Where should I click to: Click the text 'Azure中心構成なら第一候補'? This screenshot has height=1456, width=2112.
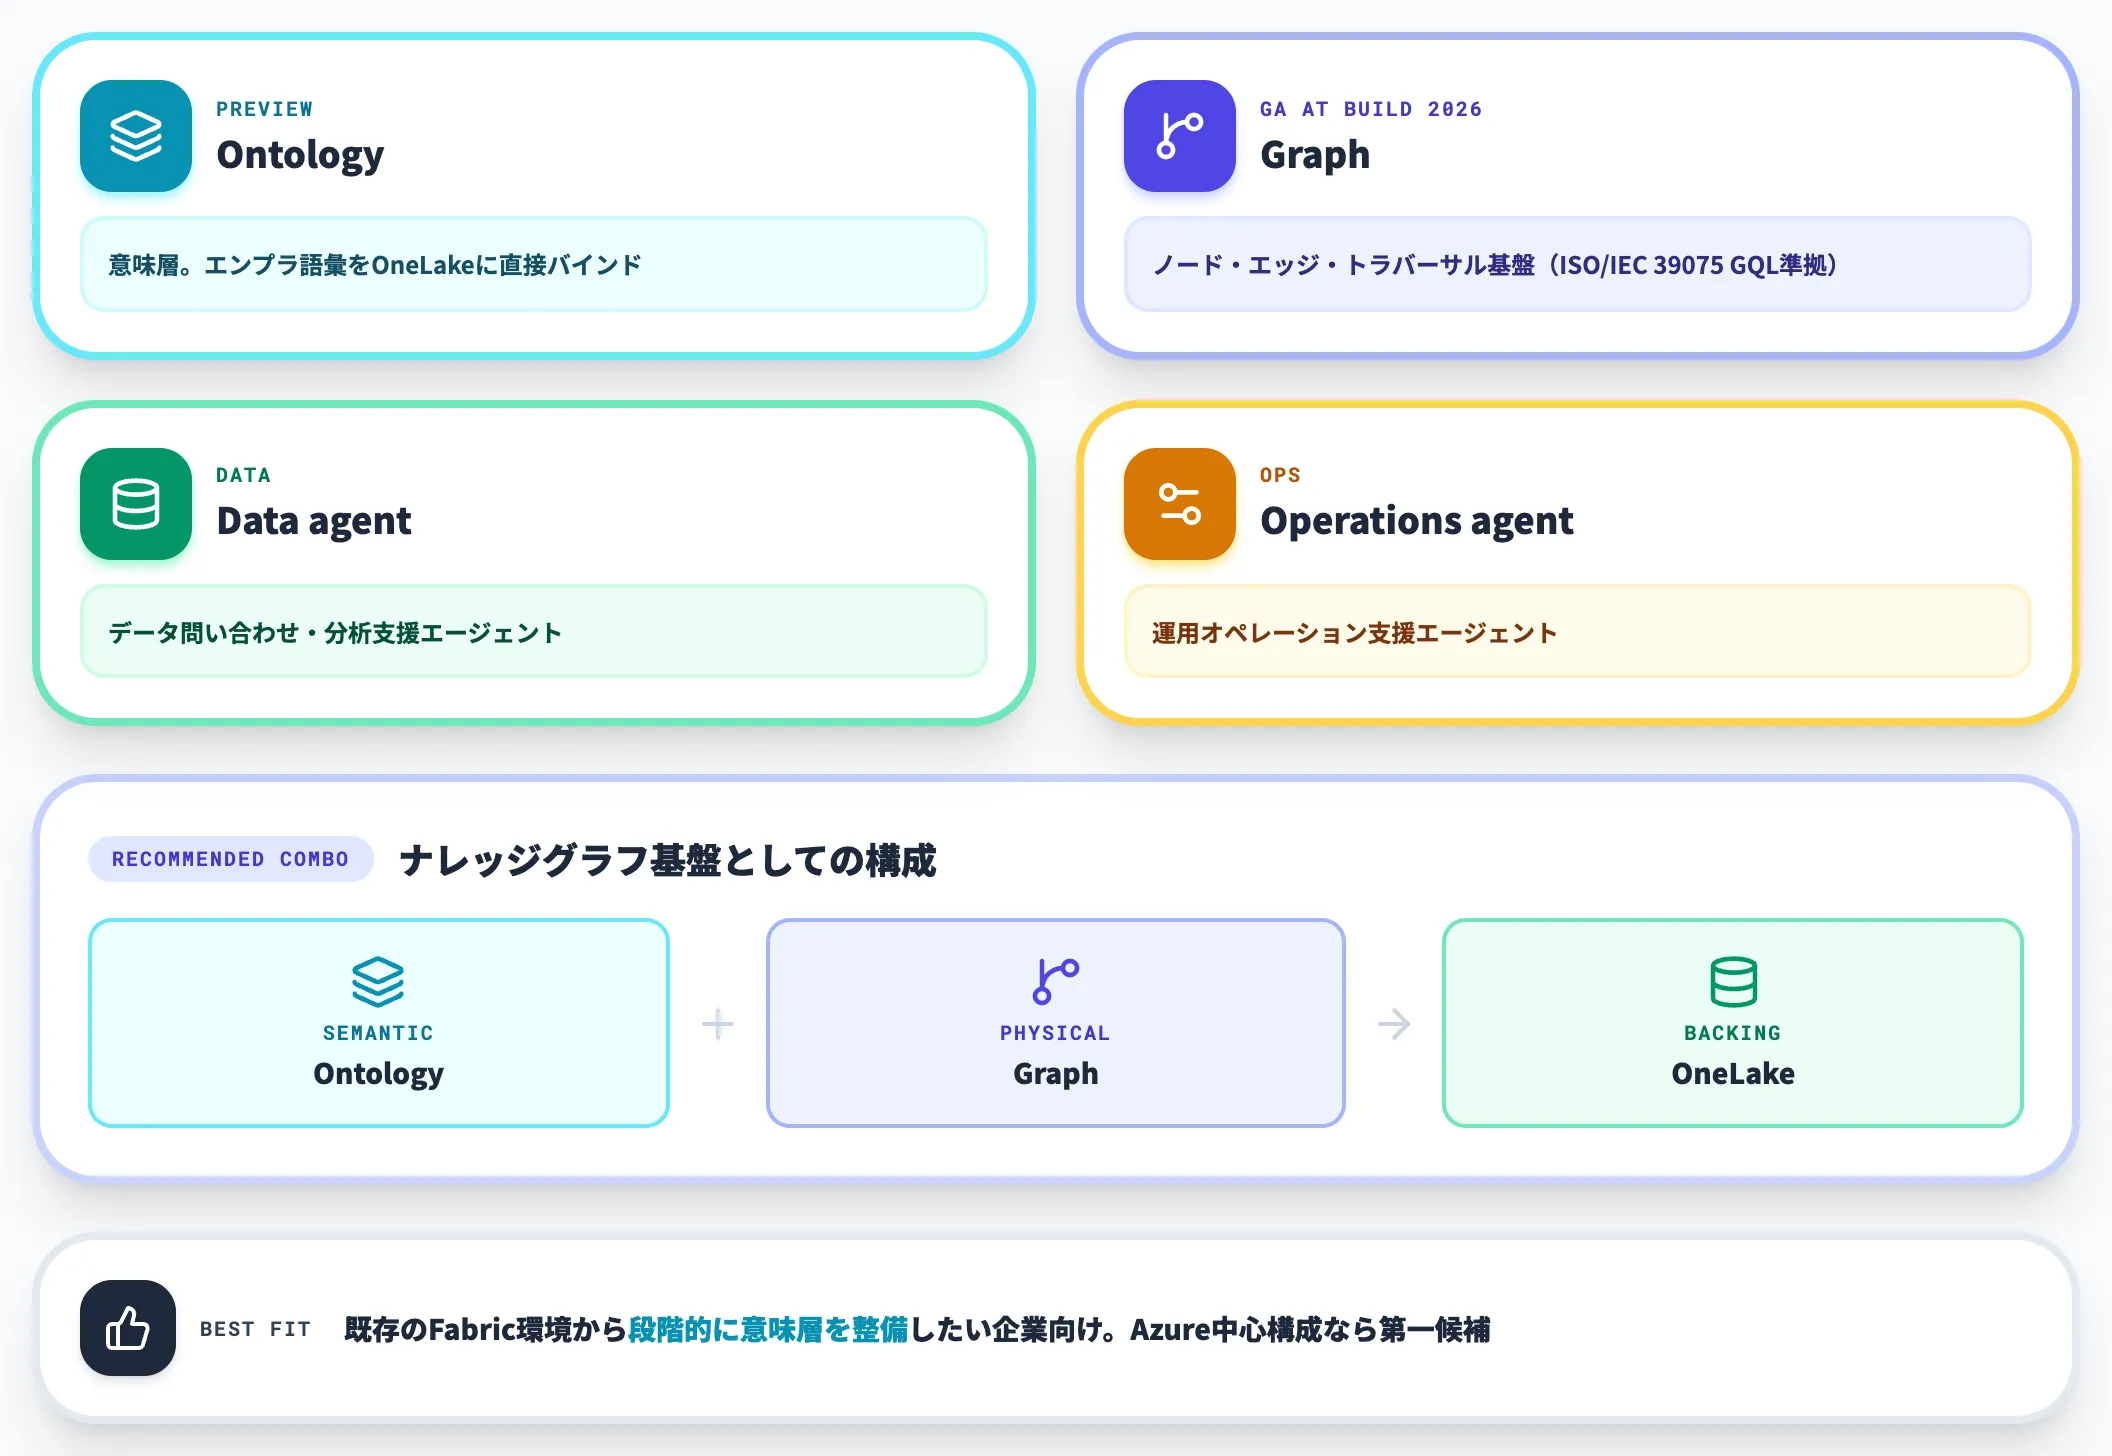click(x=1311, y=1329)
